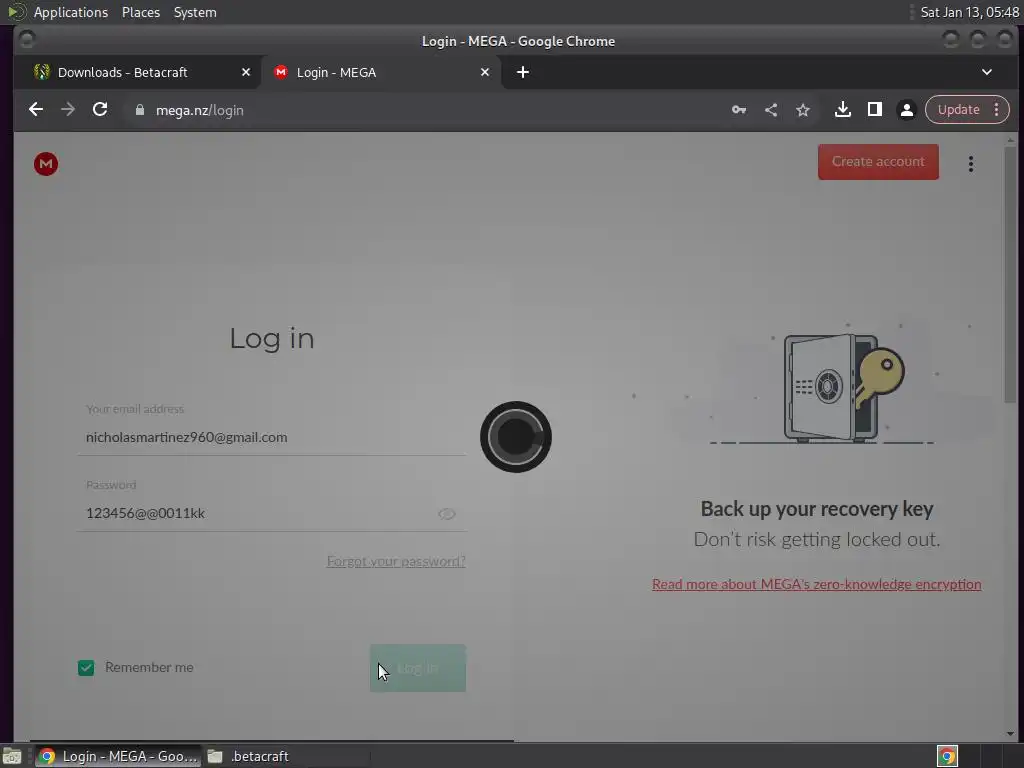
Task: View site info lock icon
Action: pos(139,110)
